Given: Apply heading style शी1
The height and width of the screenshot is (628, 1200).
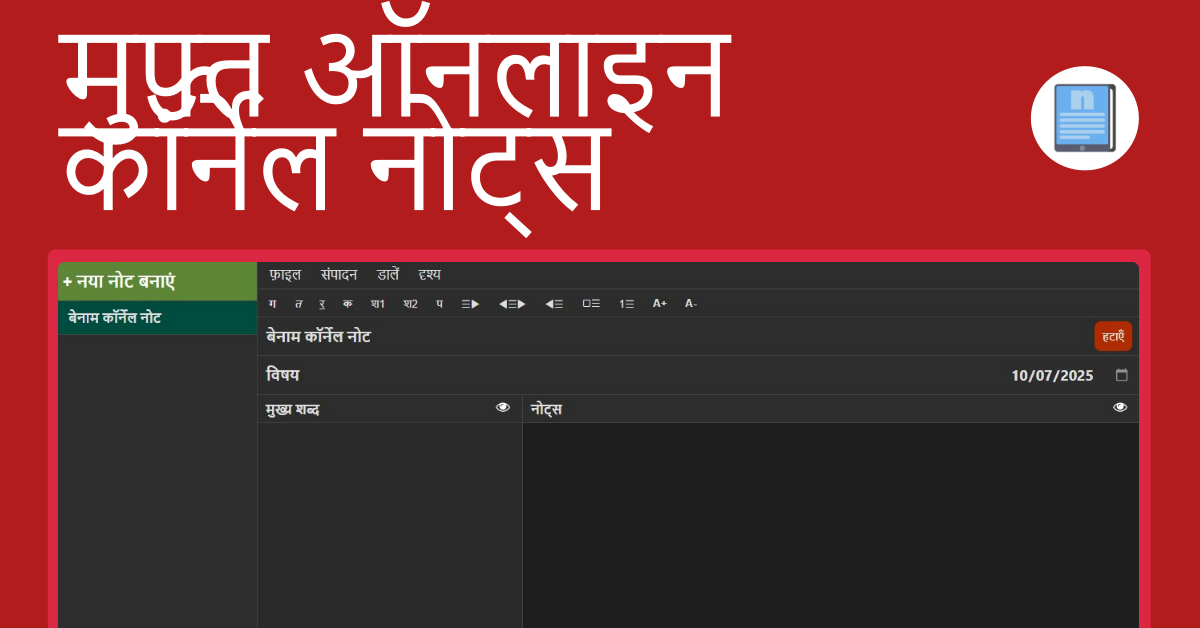Looking at the screenshot, I should point(377,303).
